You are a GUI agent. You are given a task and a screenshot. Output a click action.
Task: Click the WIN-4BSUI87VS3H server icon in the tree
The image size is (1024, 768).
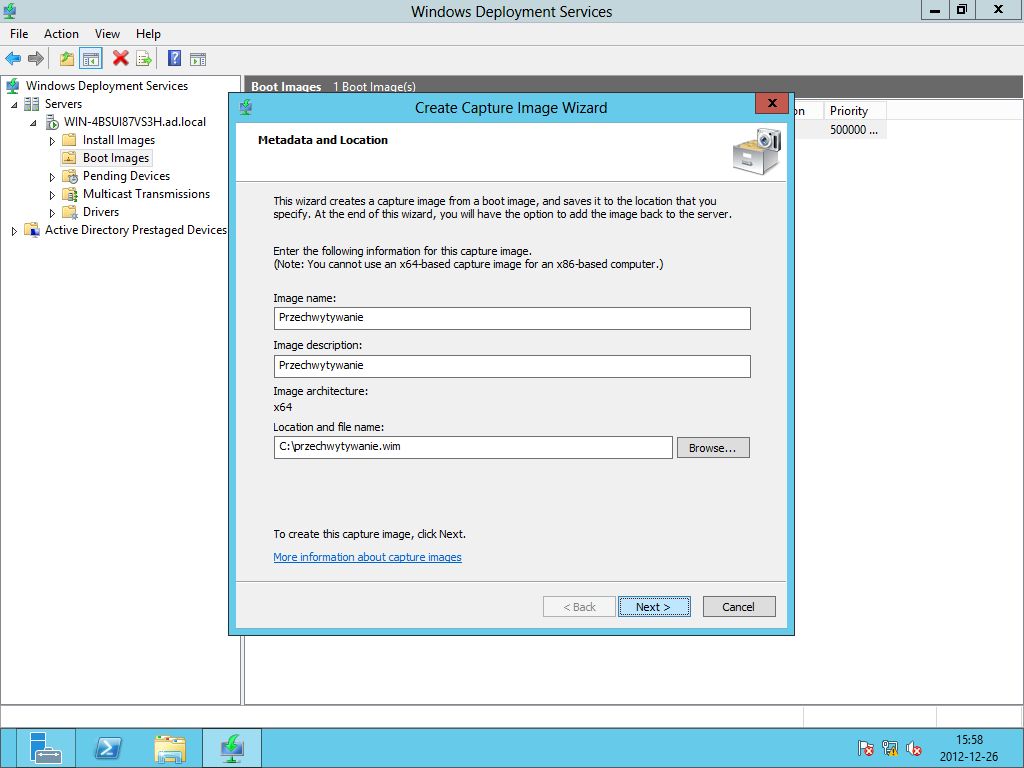[x=52, y=122]
